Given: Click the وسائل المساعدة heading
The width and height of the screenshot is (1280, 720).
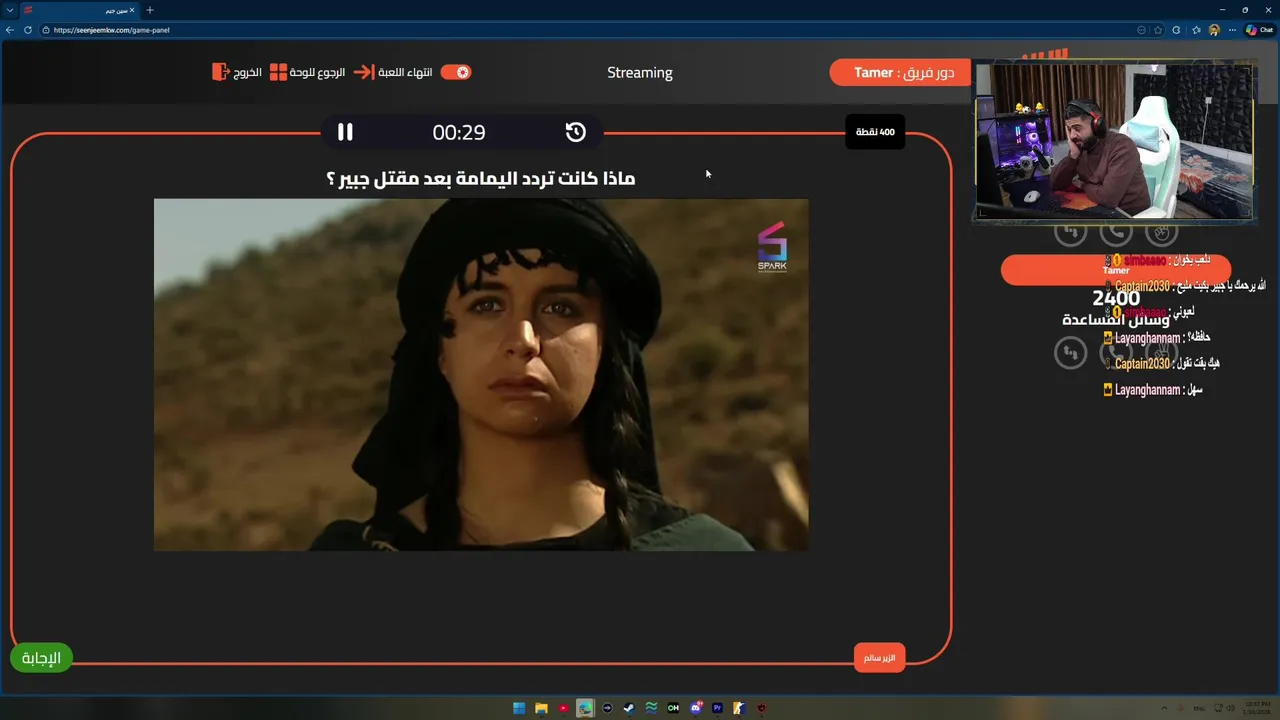Looking at the screenshot, I should 1115,319.
